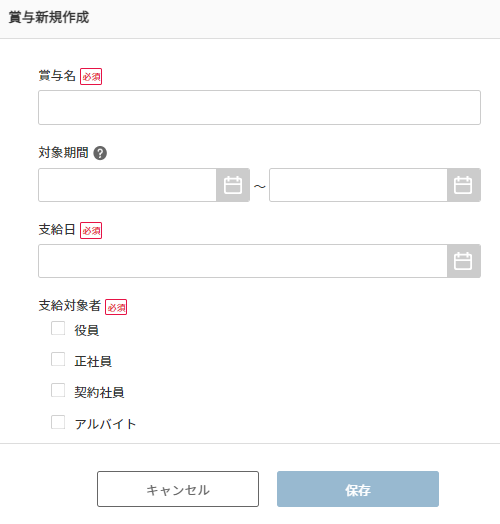Click the 必須 badge beside 支給対象者
The image size is (500, 524).
click(116, 307)
